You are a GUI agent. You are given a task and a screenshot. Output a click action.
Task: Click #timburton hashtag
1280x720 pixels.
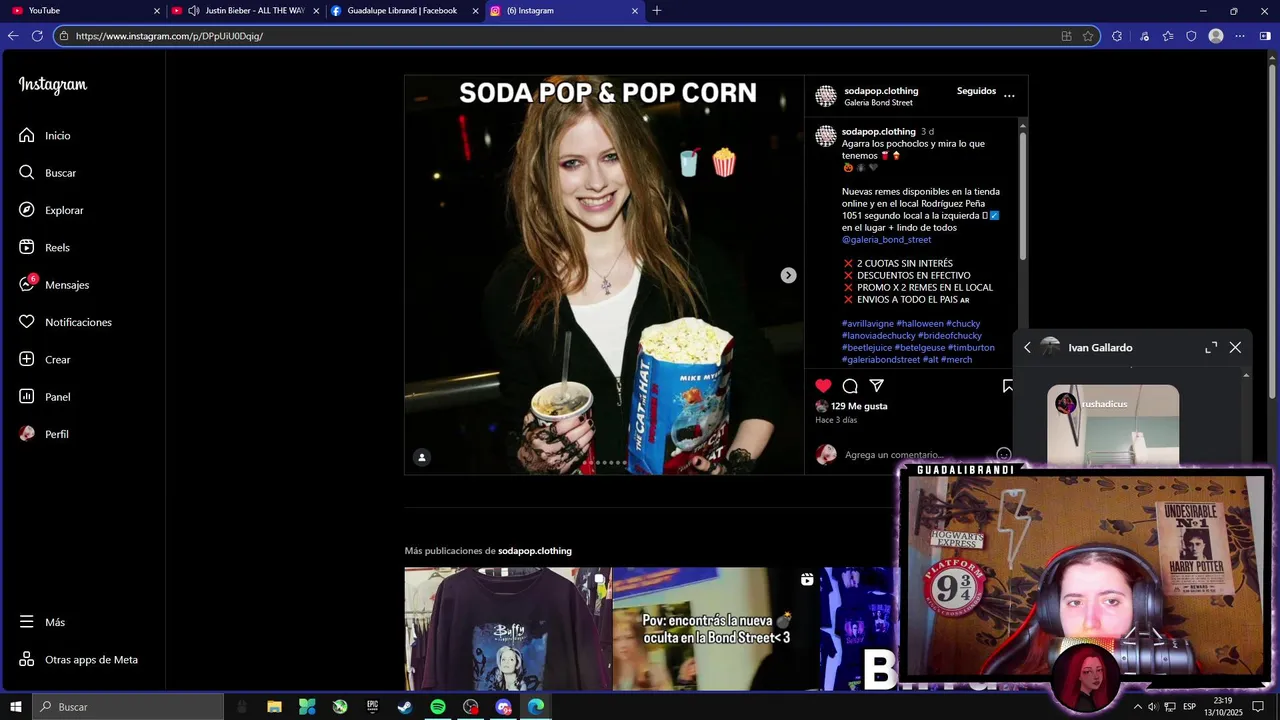click(971, 348)
